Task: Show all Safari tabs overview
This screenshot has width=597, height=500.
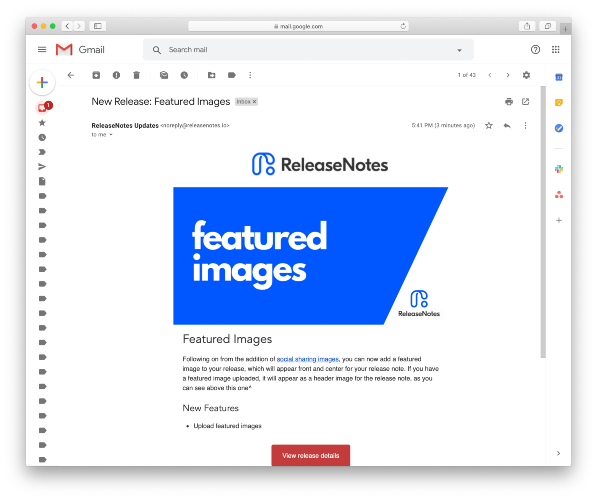Action: pyautogui.click(x=548, y=26)
